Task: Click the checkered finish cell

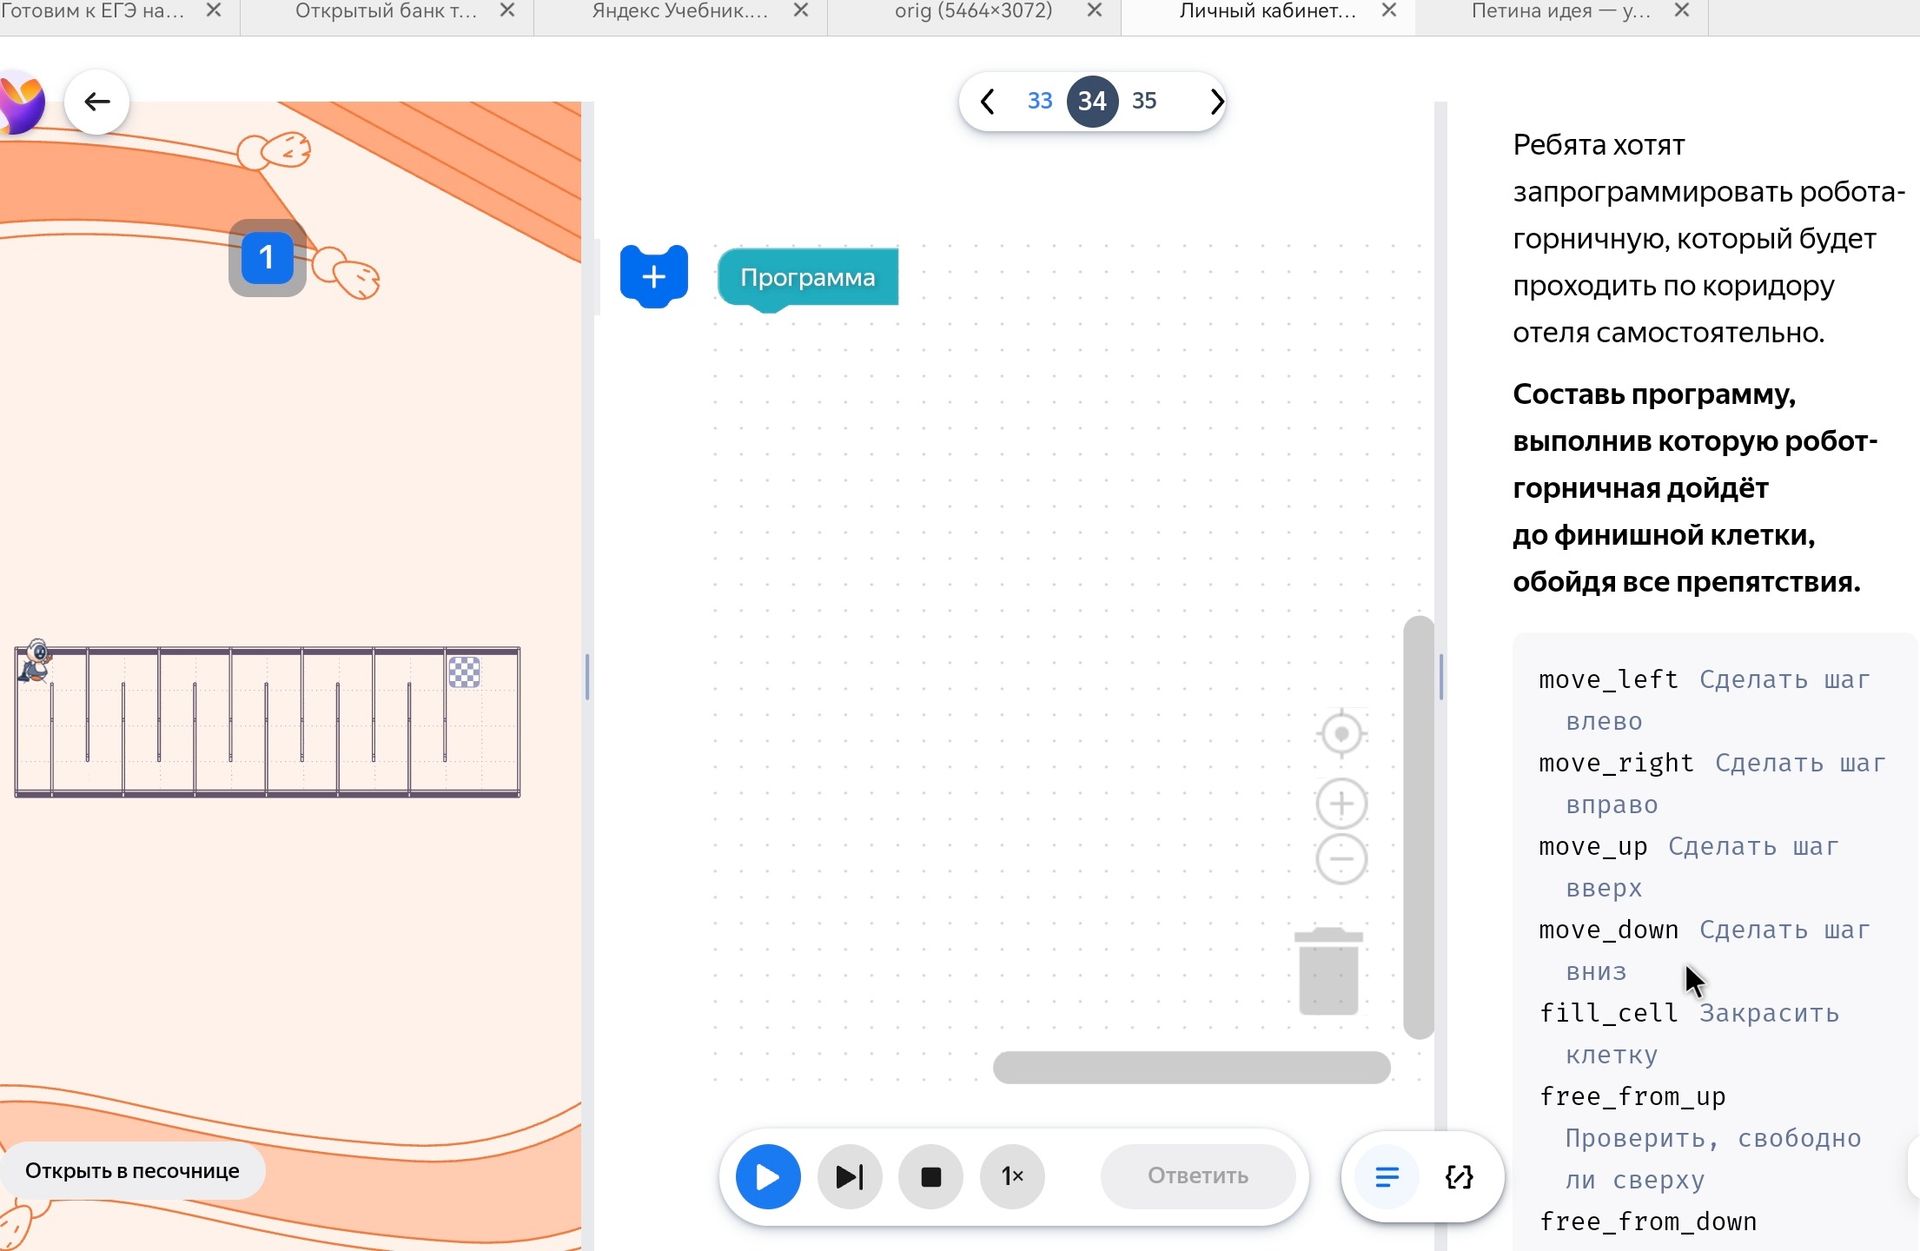Action: [464, 671]
